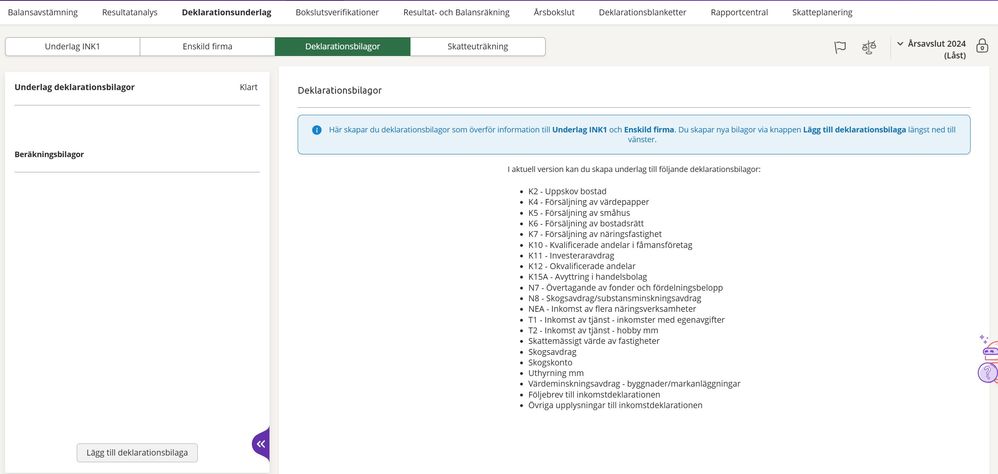Open the balance scale icon
This screenshot has width=998, height=474.
click(x=868, y=47)
